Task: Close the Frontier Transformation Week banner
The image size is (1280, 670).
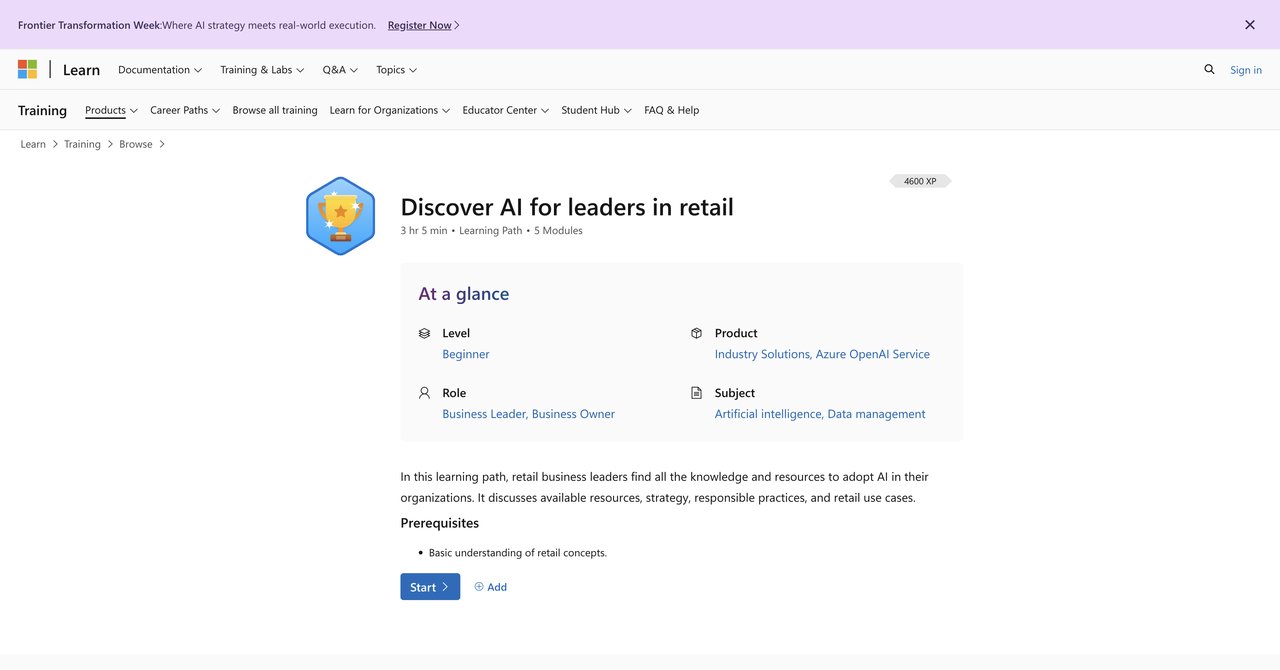Action: tap(1250, 25)
